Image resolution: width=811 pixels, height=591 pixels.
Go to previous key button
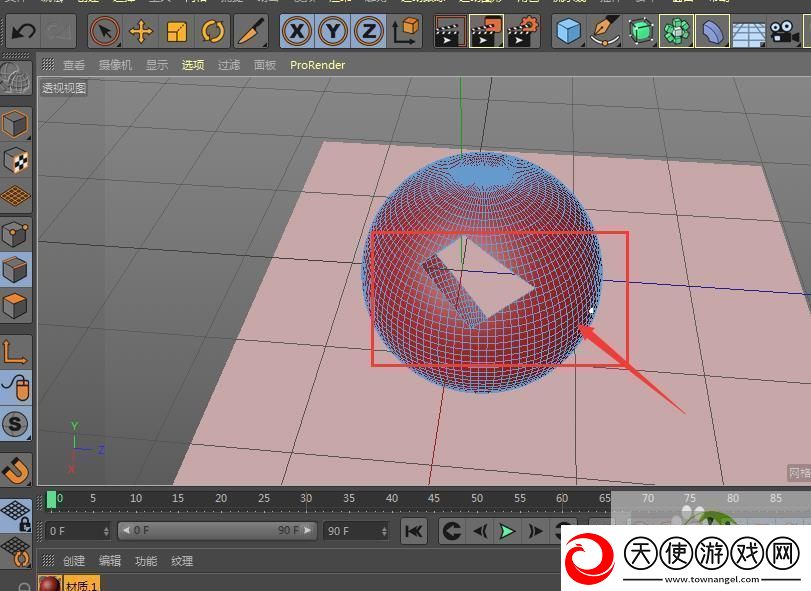[x=452, y=531]
